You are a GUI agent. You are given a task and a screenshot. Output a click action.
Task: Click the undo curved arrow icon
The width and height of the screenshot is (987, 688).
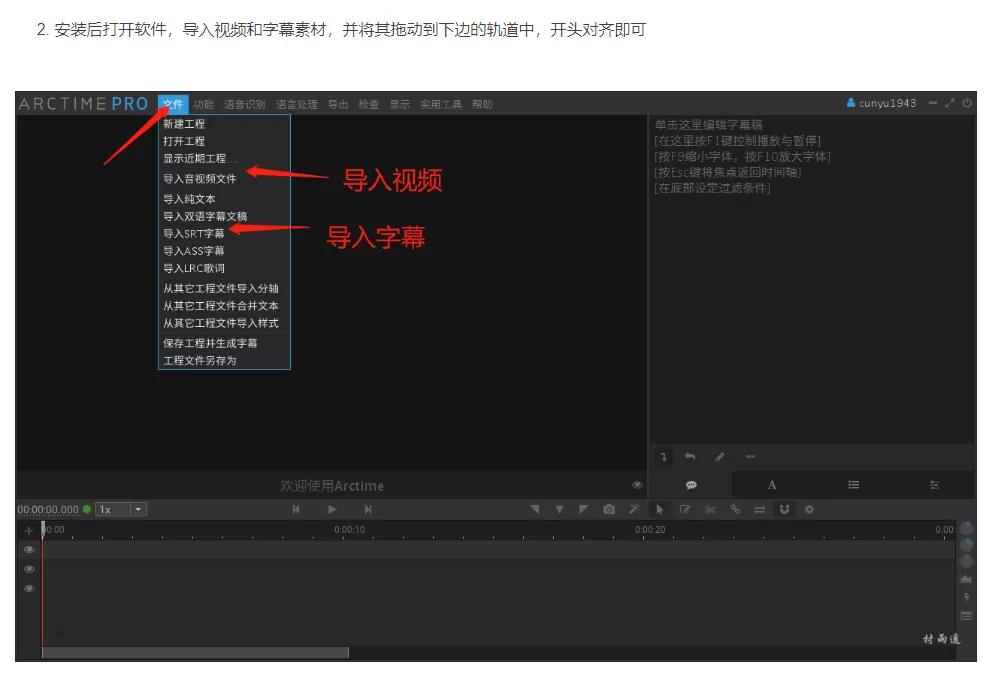click(x=690, y=456)
